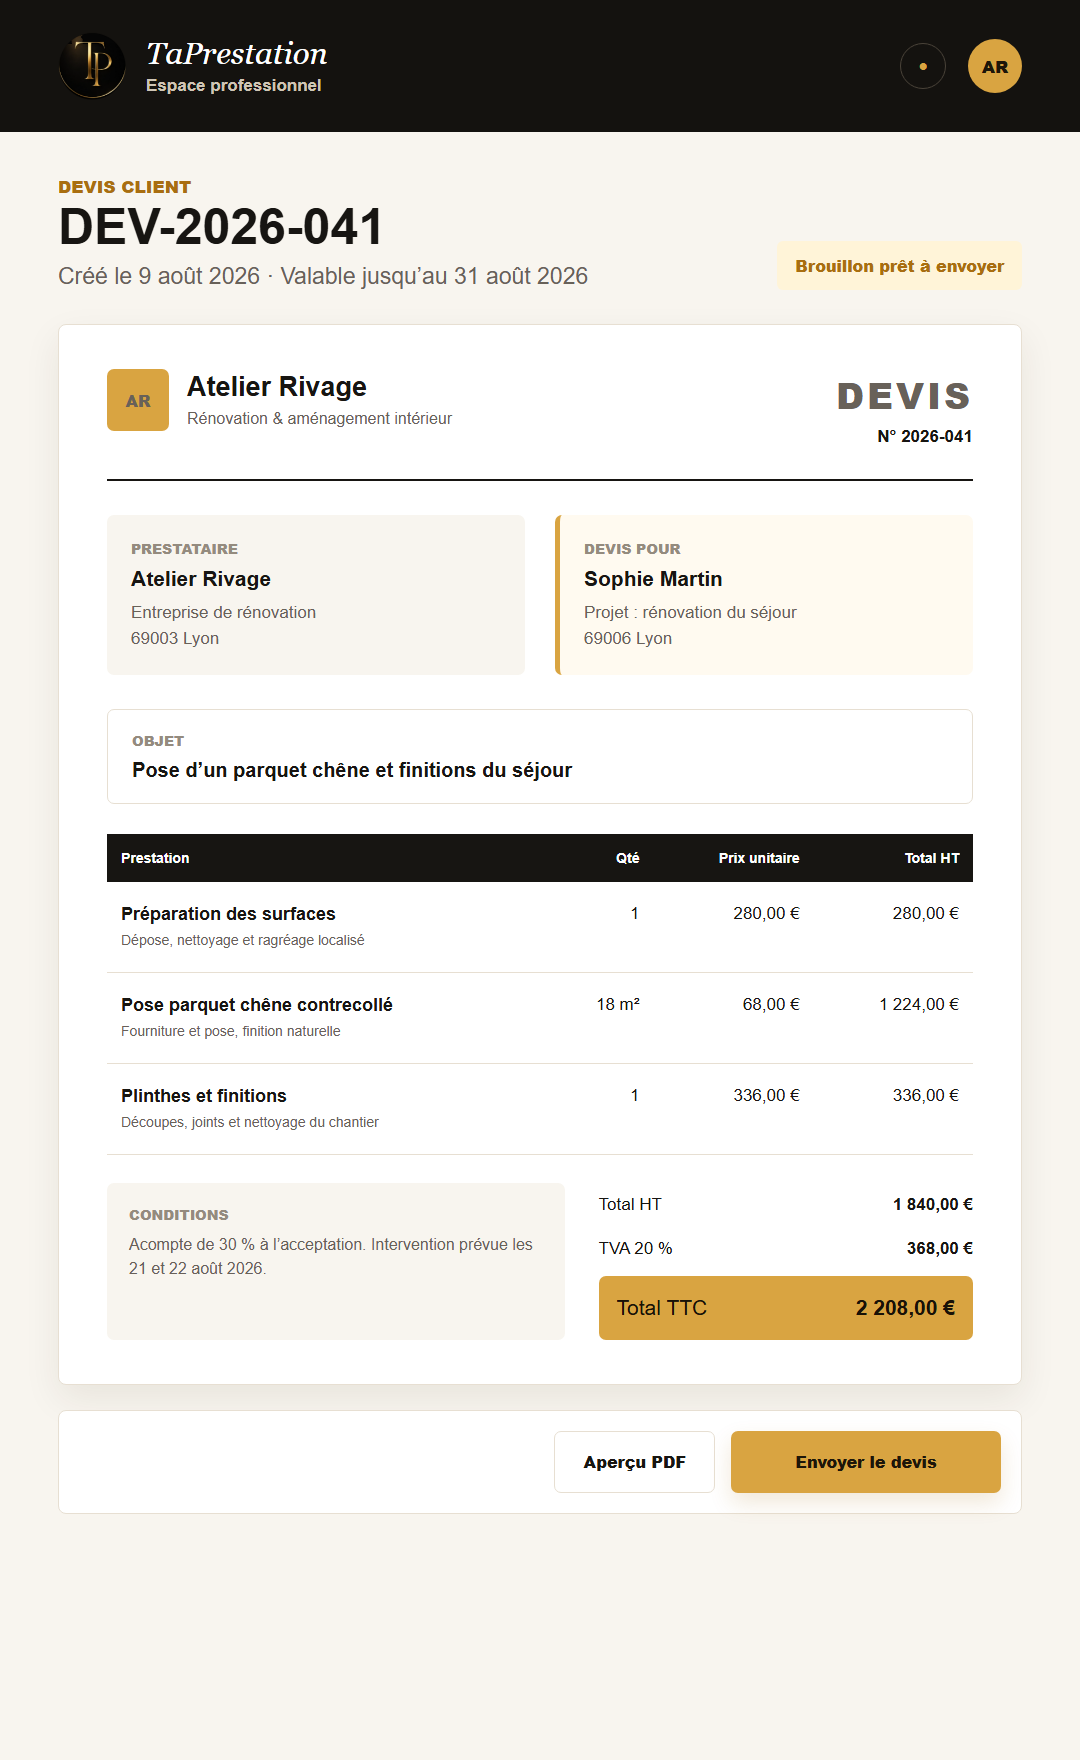This screenshot has width=1080, height=1760.
Task: Open the notification dot icon in header
Action: point(923,66)
